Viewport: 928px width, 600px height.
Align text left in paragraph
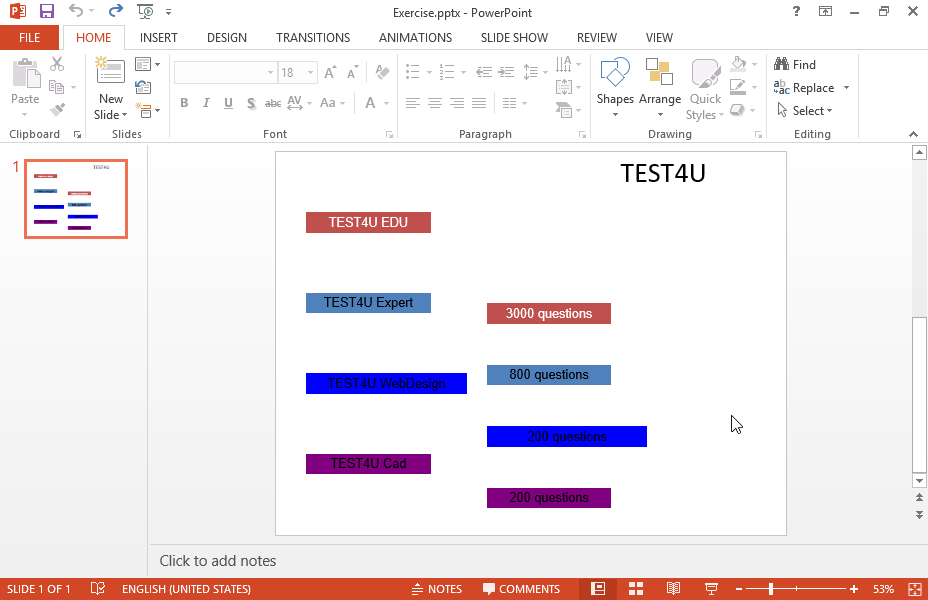coord(413,104)
